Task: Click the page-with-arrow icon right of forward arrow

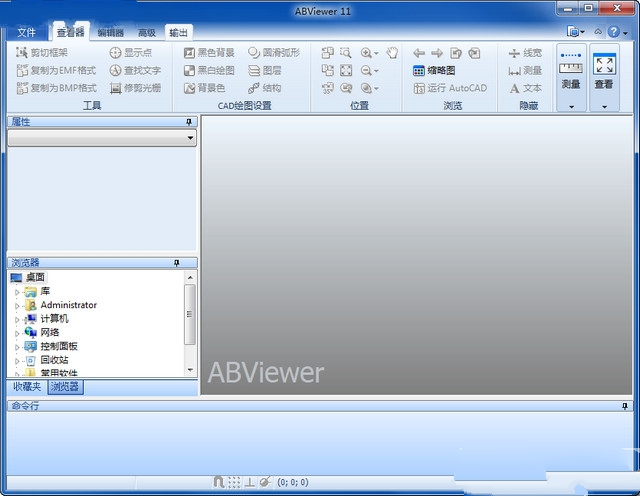Action: tap(456, 53)
